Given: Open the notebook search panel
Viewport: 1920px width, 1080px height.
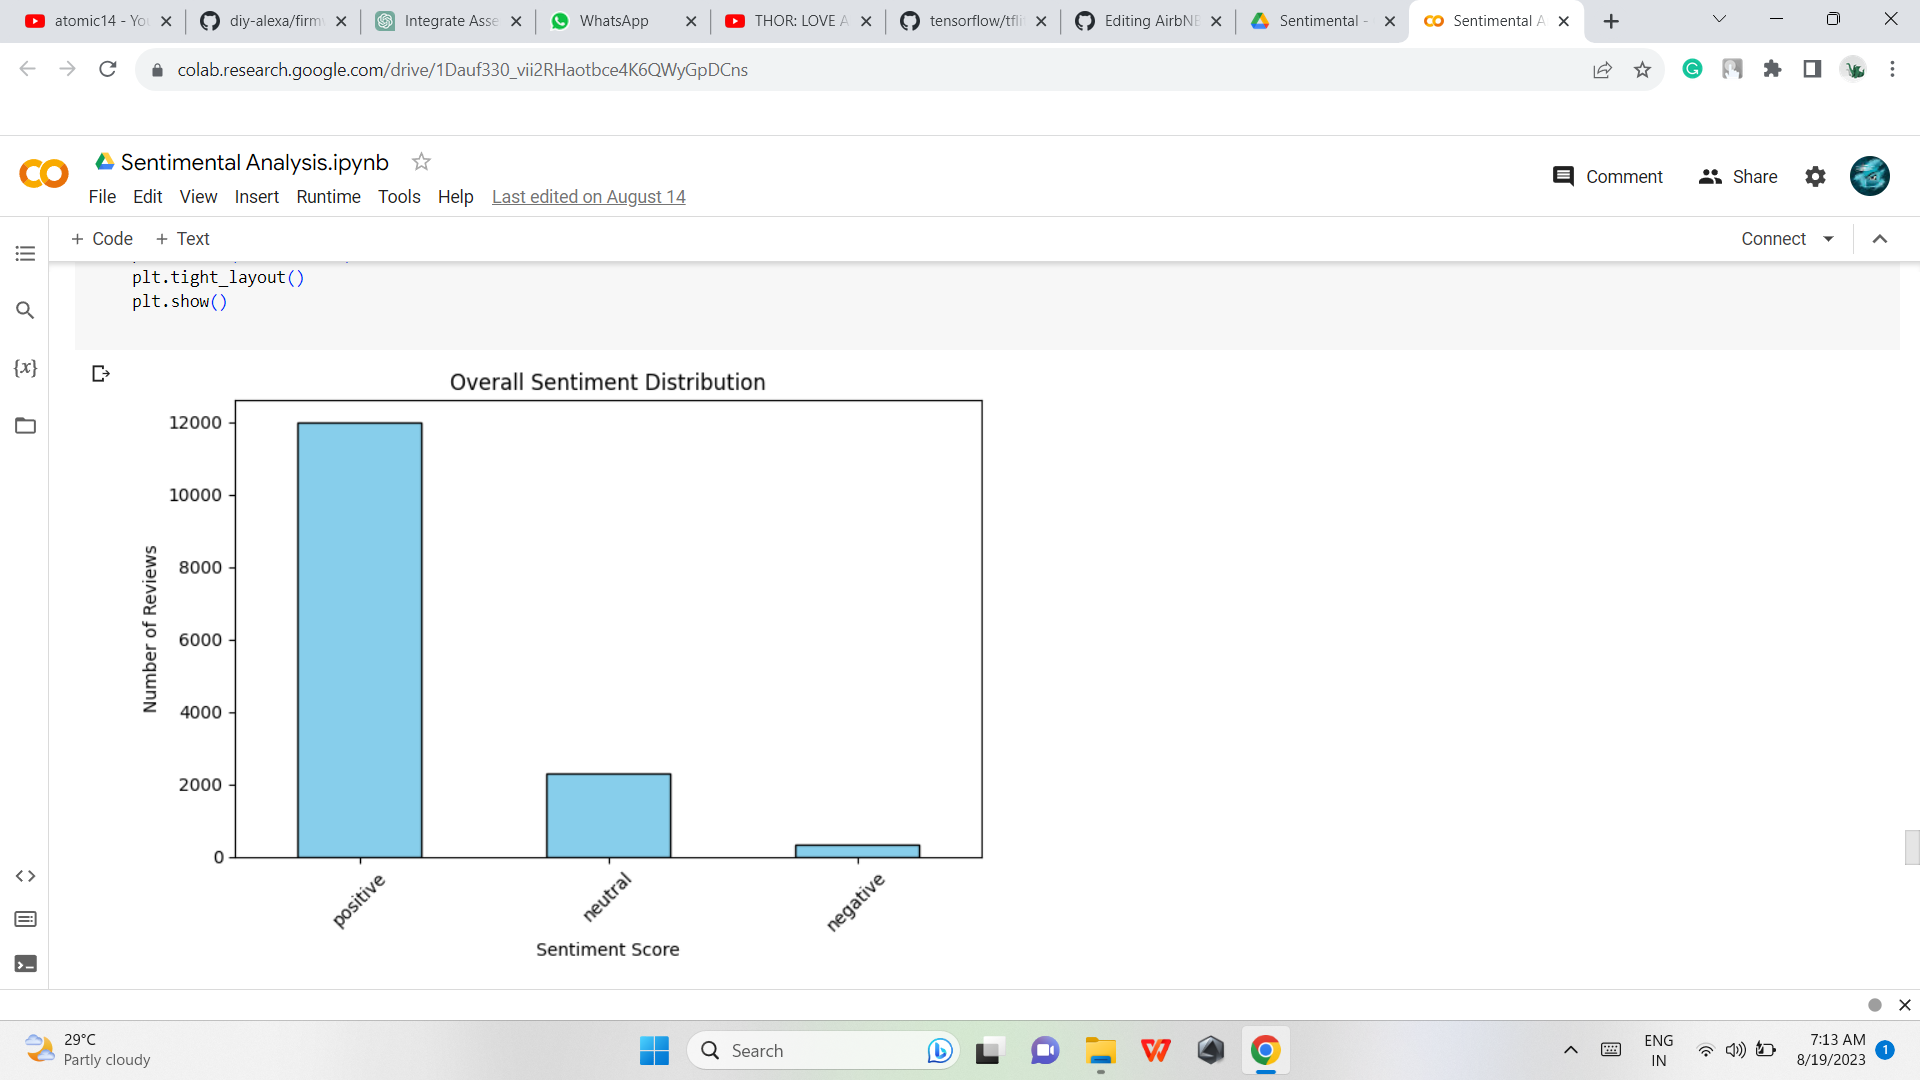Looking at the screenshot, I should pyautogui.click(x=25, y=310).
